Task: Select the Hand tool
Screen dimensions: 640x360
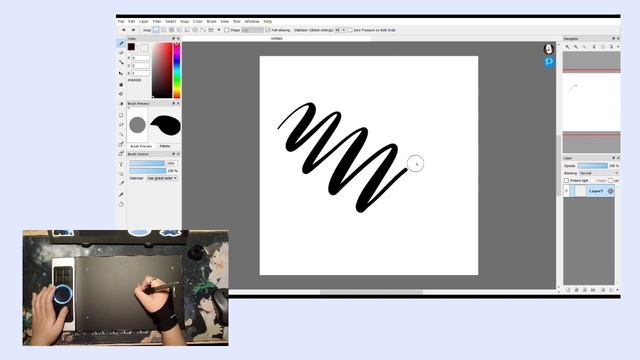Action: (121, 204)
